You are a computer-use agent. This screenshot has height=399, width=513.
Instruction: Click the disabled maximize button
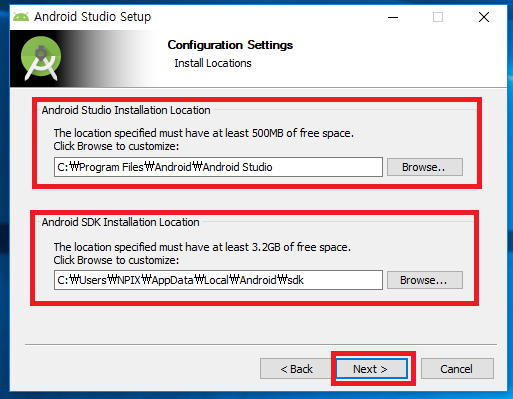point(438,17)
